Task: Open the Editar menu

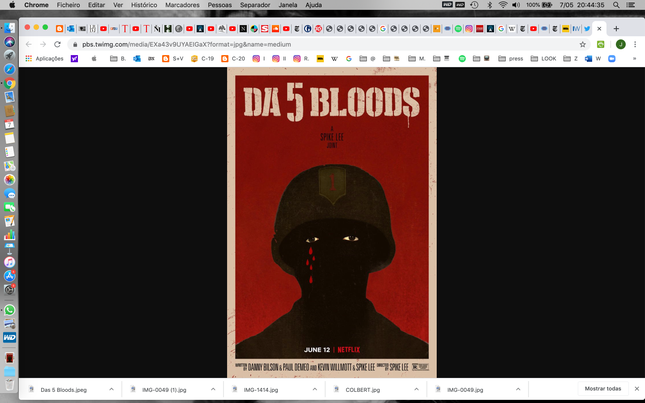Action: tap(96, 5)
